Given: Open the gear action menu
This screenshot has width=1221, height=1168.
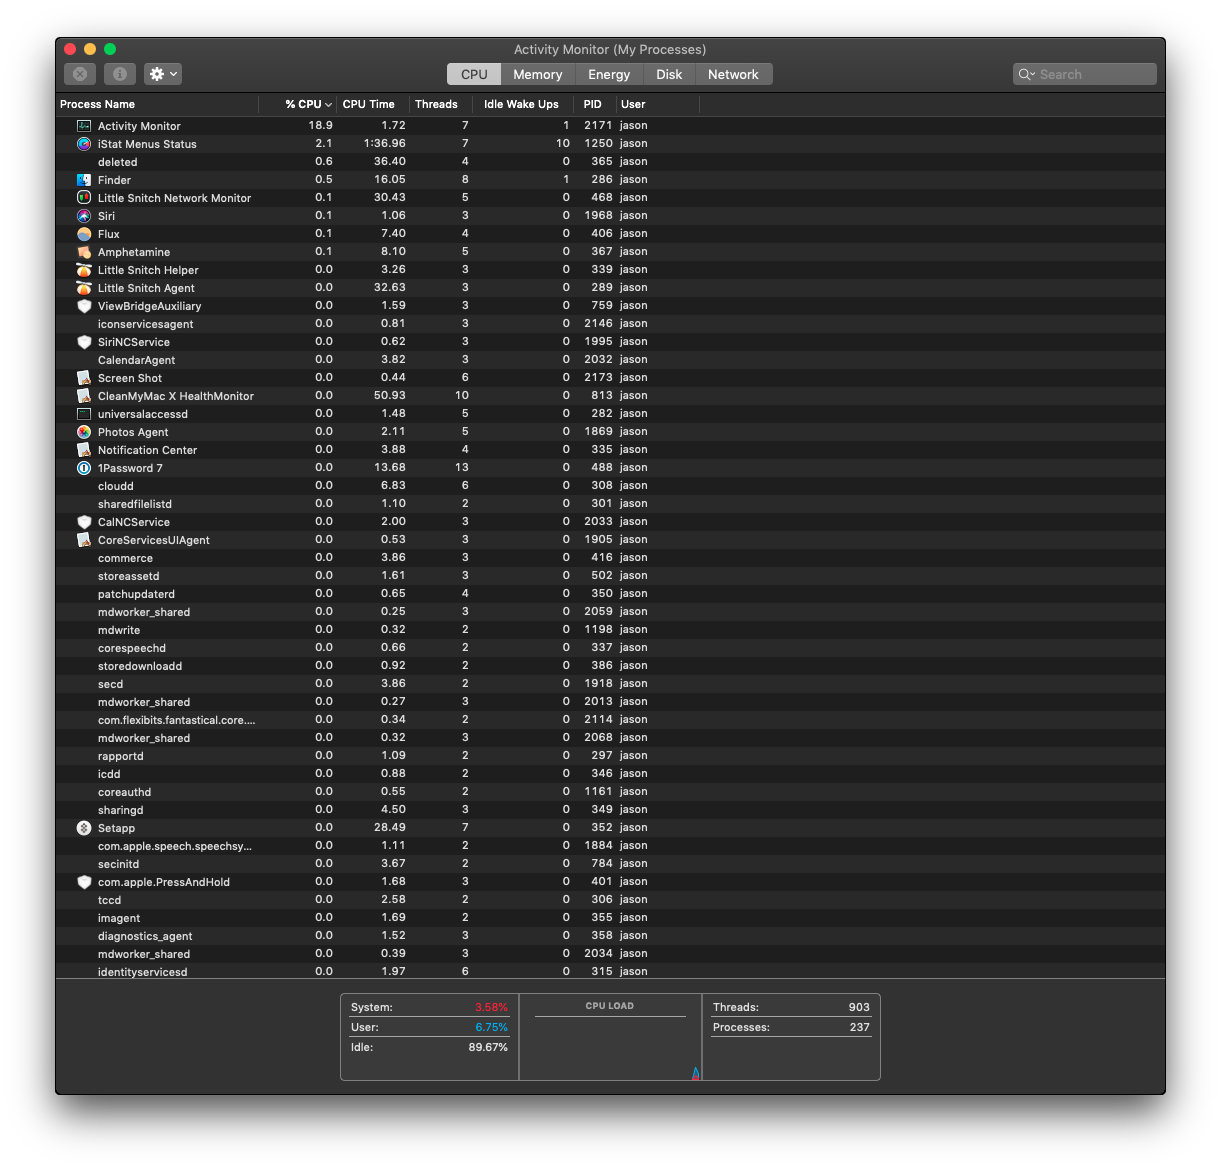Looking at the screenshot, I should click(163, 74).
